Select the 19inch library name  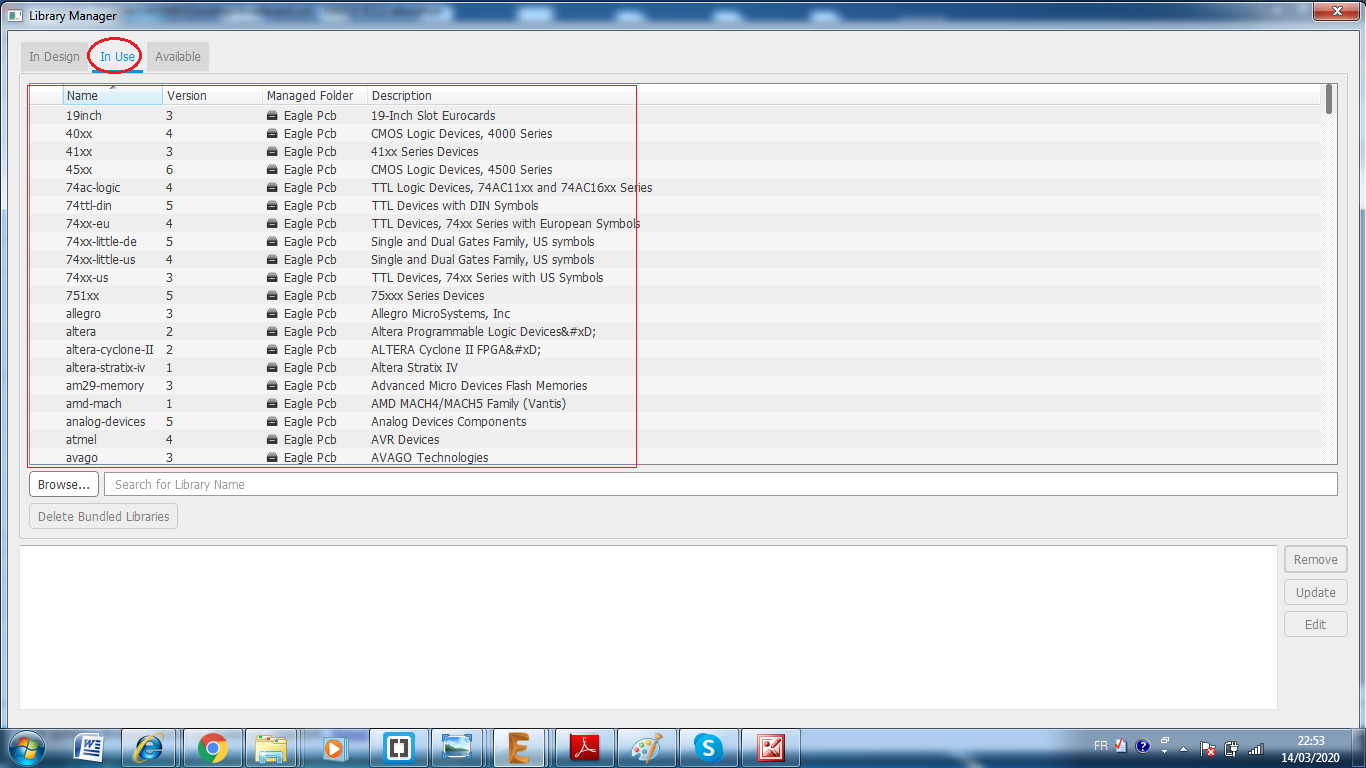(84, 116)
